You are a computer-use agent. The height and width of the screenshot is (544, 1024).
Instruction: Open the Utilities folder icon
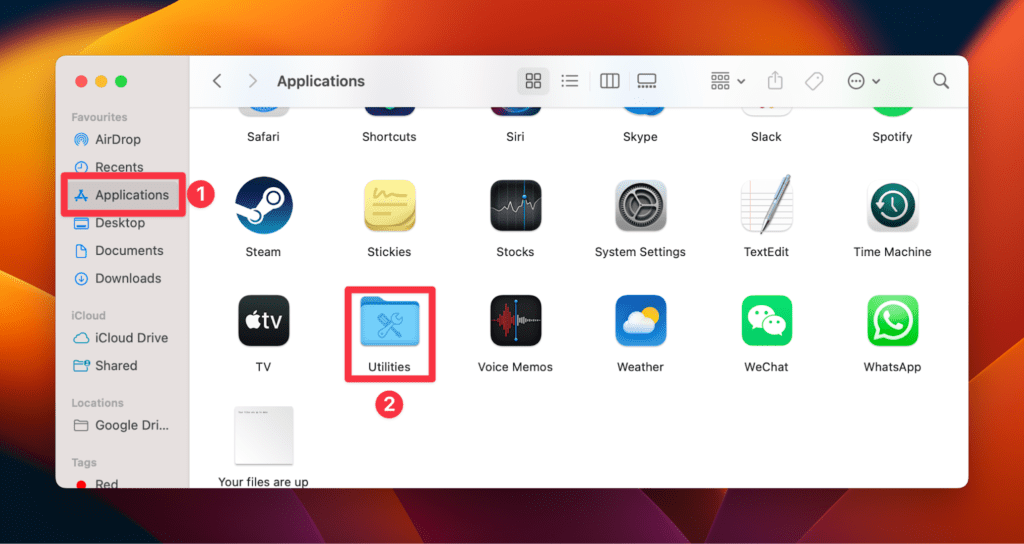390,322
